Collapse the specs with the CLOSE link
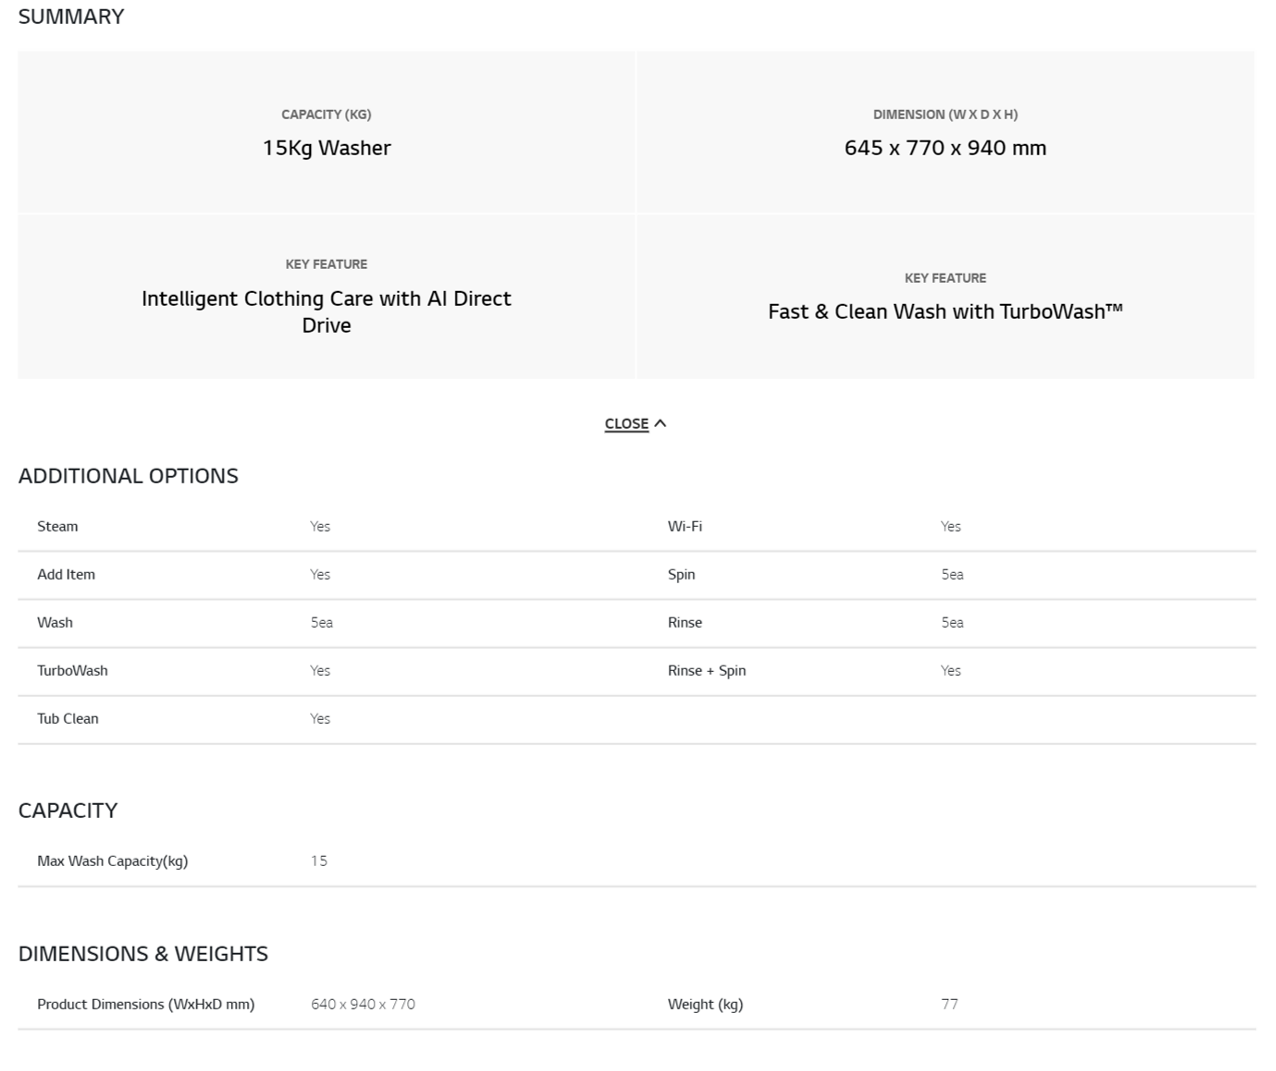 pos(626,424)
